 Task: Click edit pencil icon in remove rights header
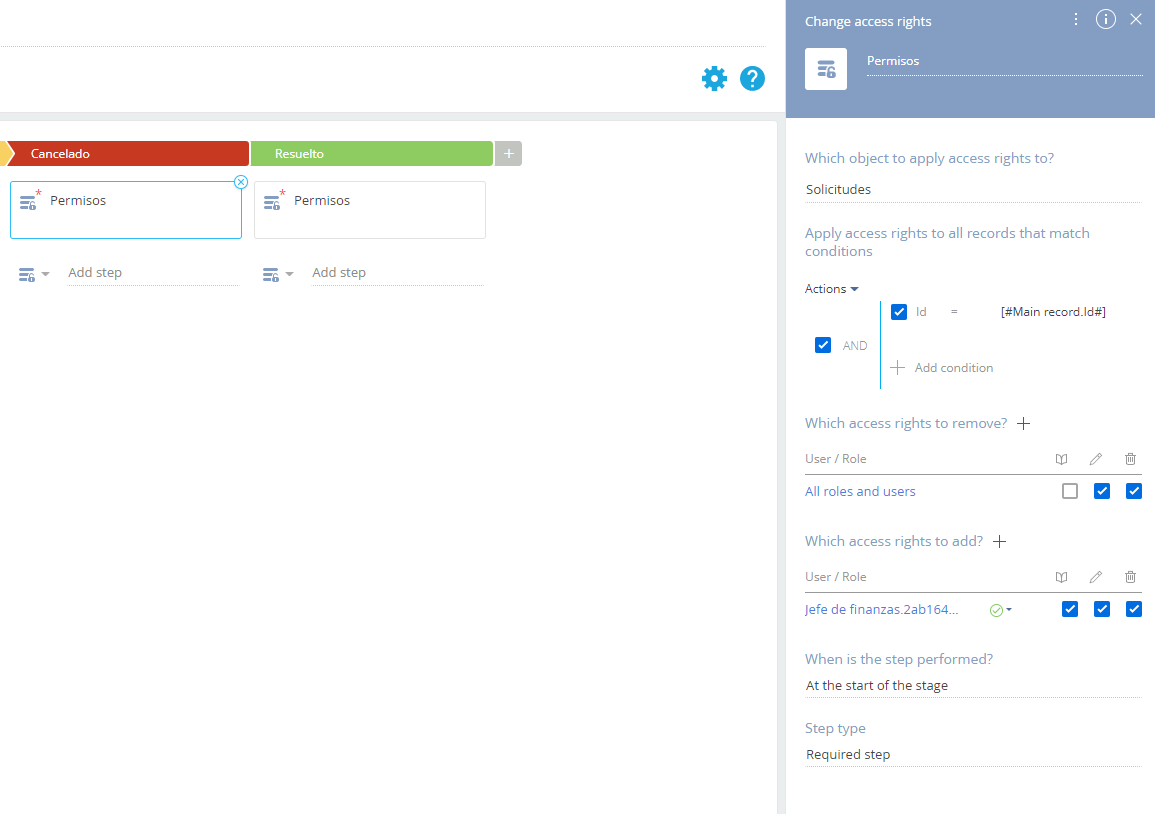click(1095, 459)
